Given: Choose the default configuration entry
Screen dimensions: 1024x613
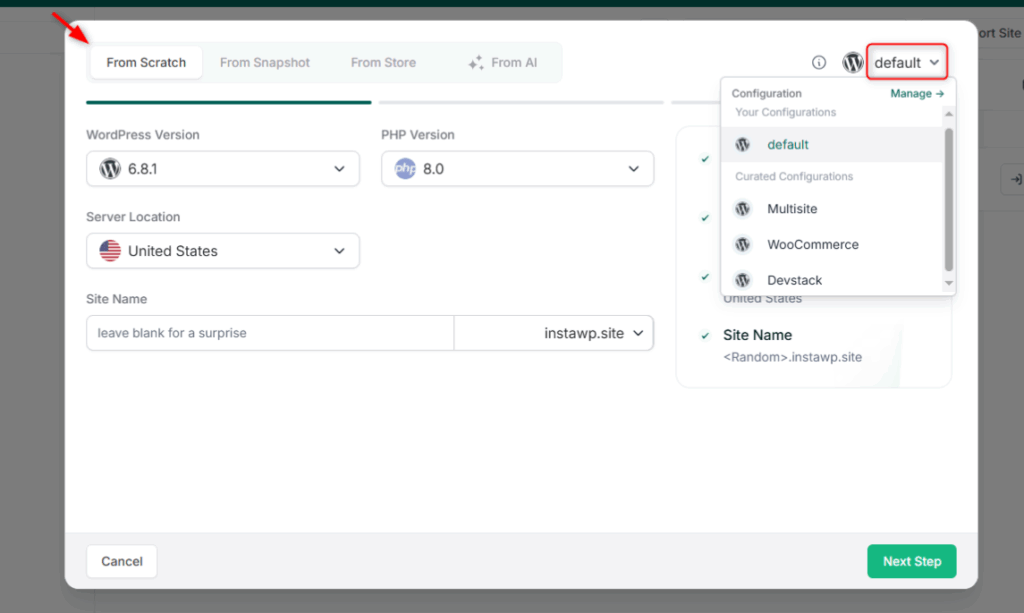Looking at the screenshot, I should (x=832, y=144).
